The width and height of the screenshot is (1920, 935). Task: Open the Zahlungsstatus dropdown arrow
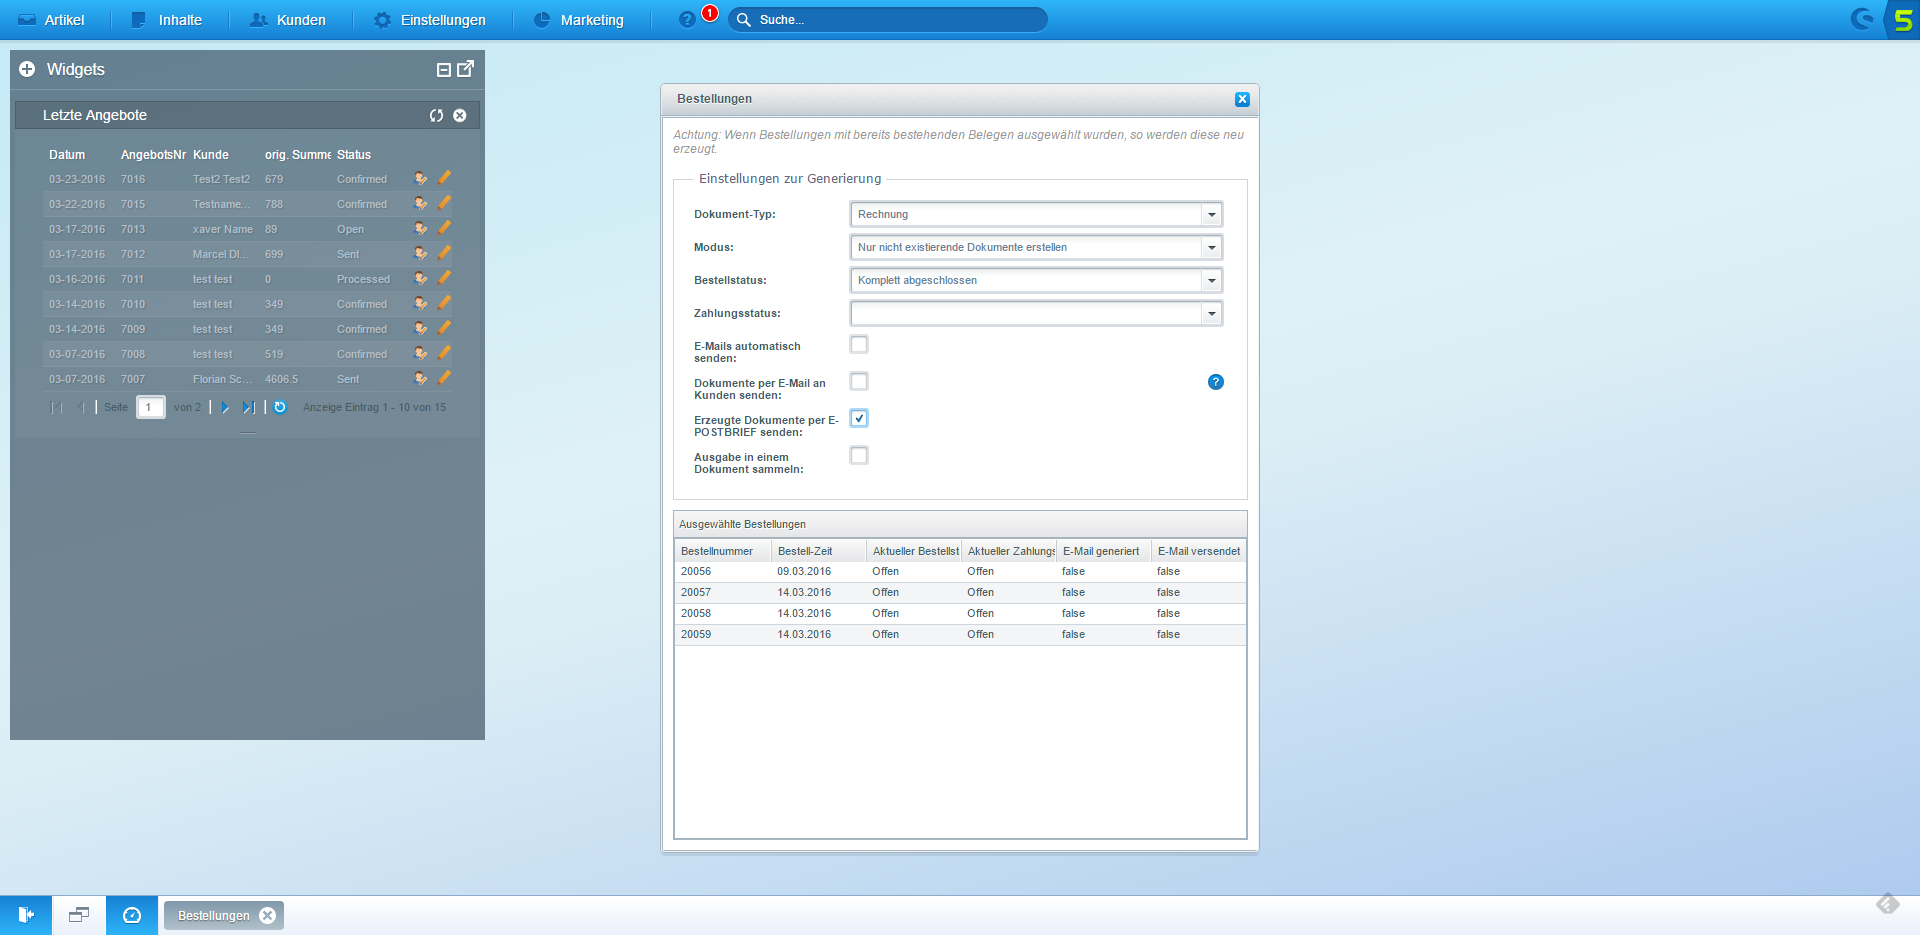coord(1211,313)
